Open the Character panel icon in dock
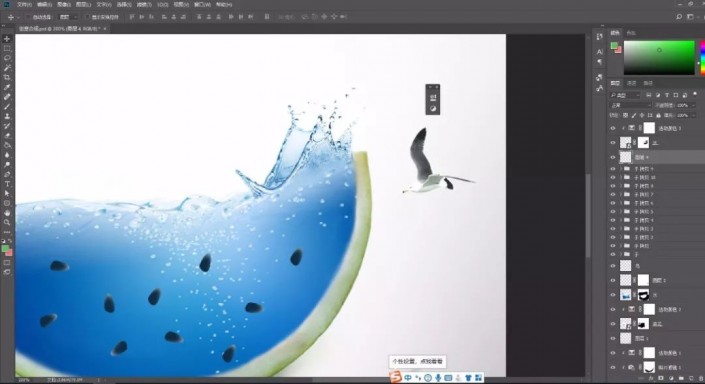The image size is (705, 384). (x=599, y=52)
